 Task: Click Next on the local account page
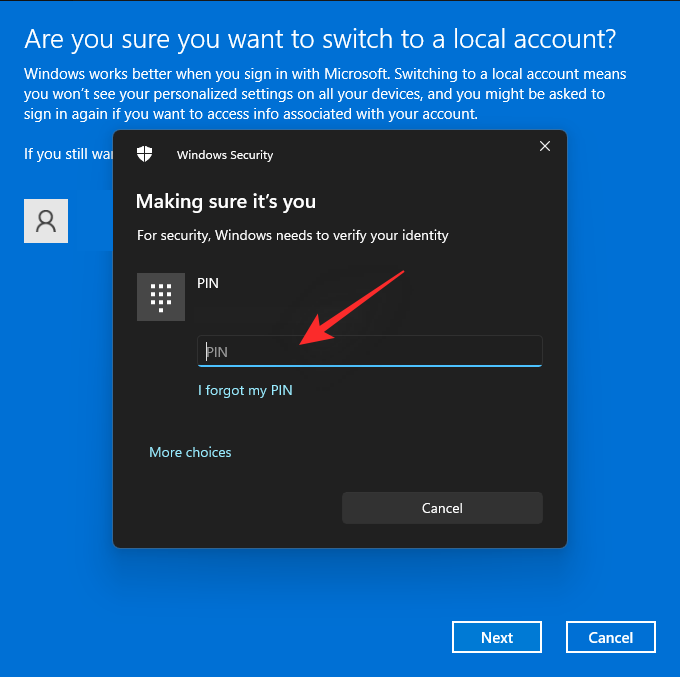pos(497,637)
